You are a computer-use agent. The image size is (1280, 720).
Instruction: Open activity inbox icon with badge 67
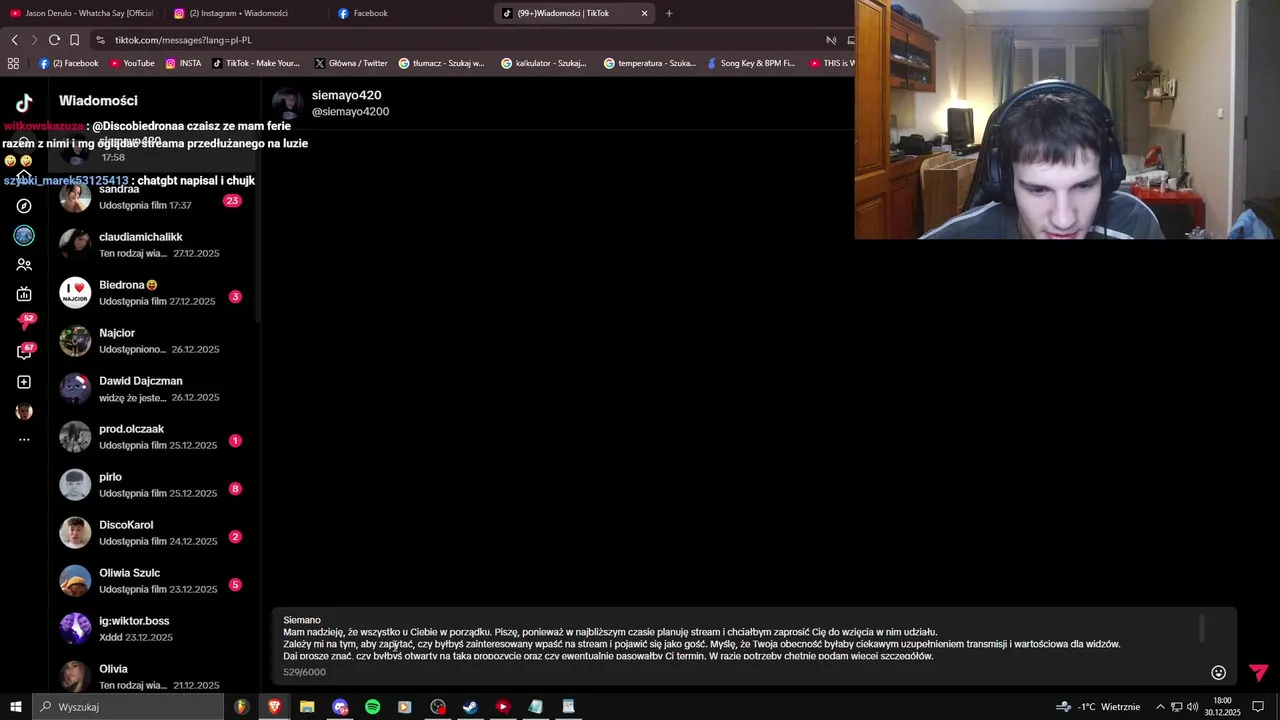coord(25,352)
